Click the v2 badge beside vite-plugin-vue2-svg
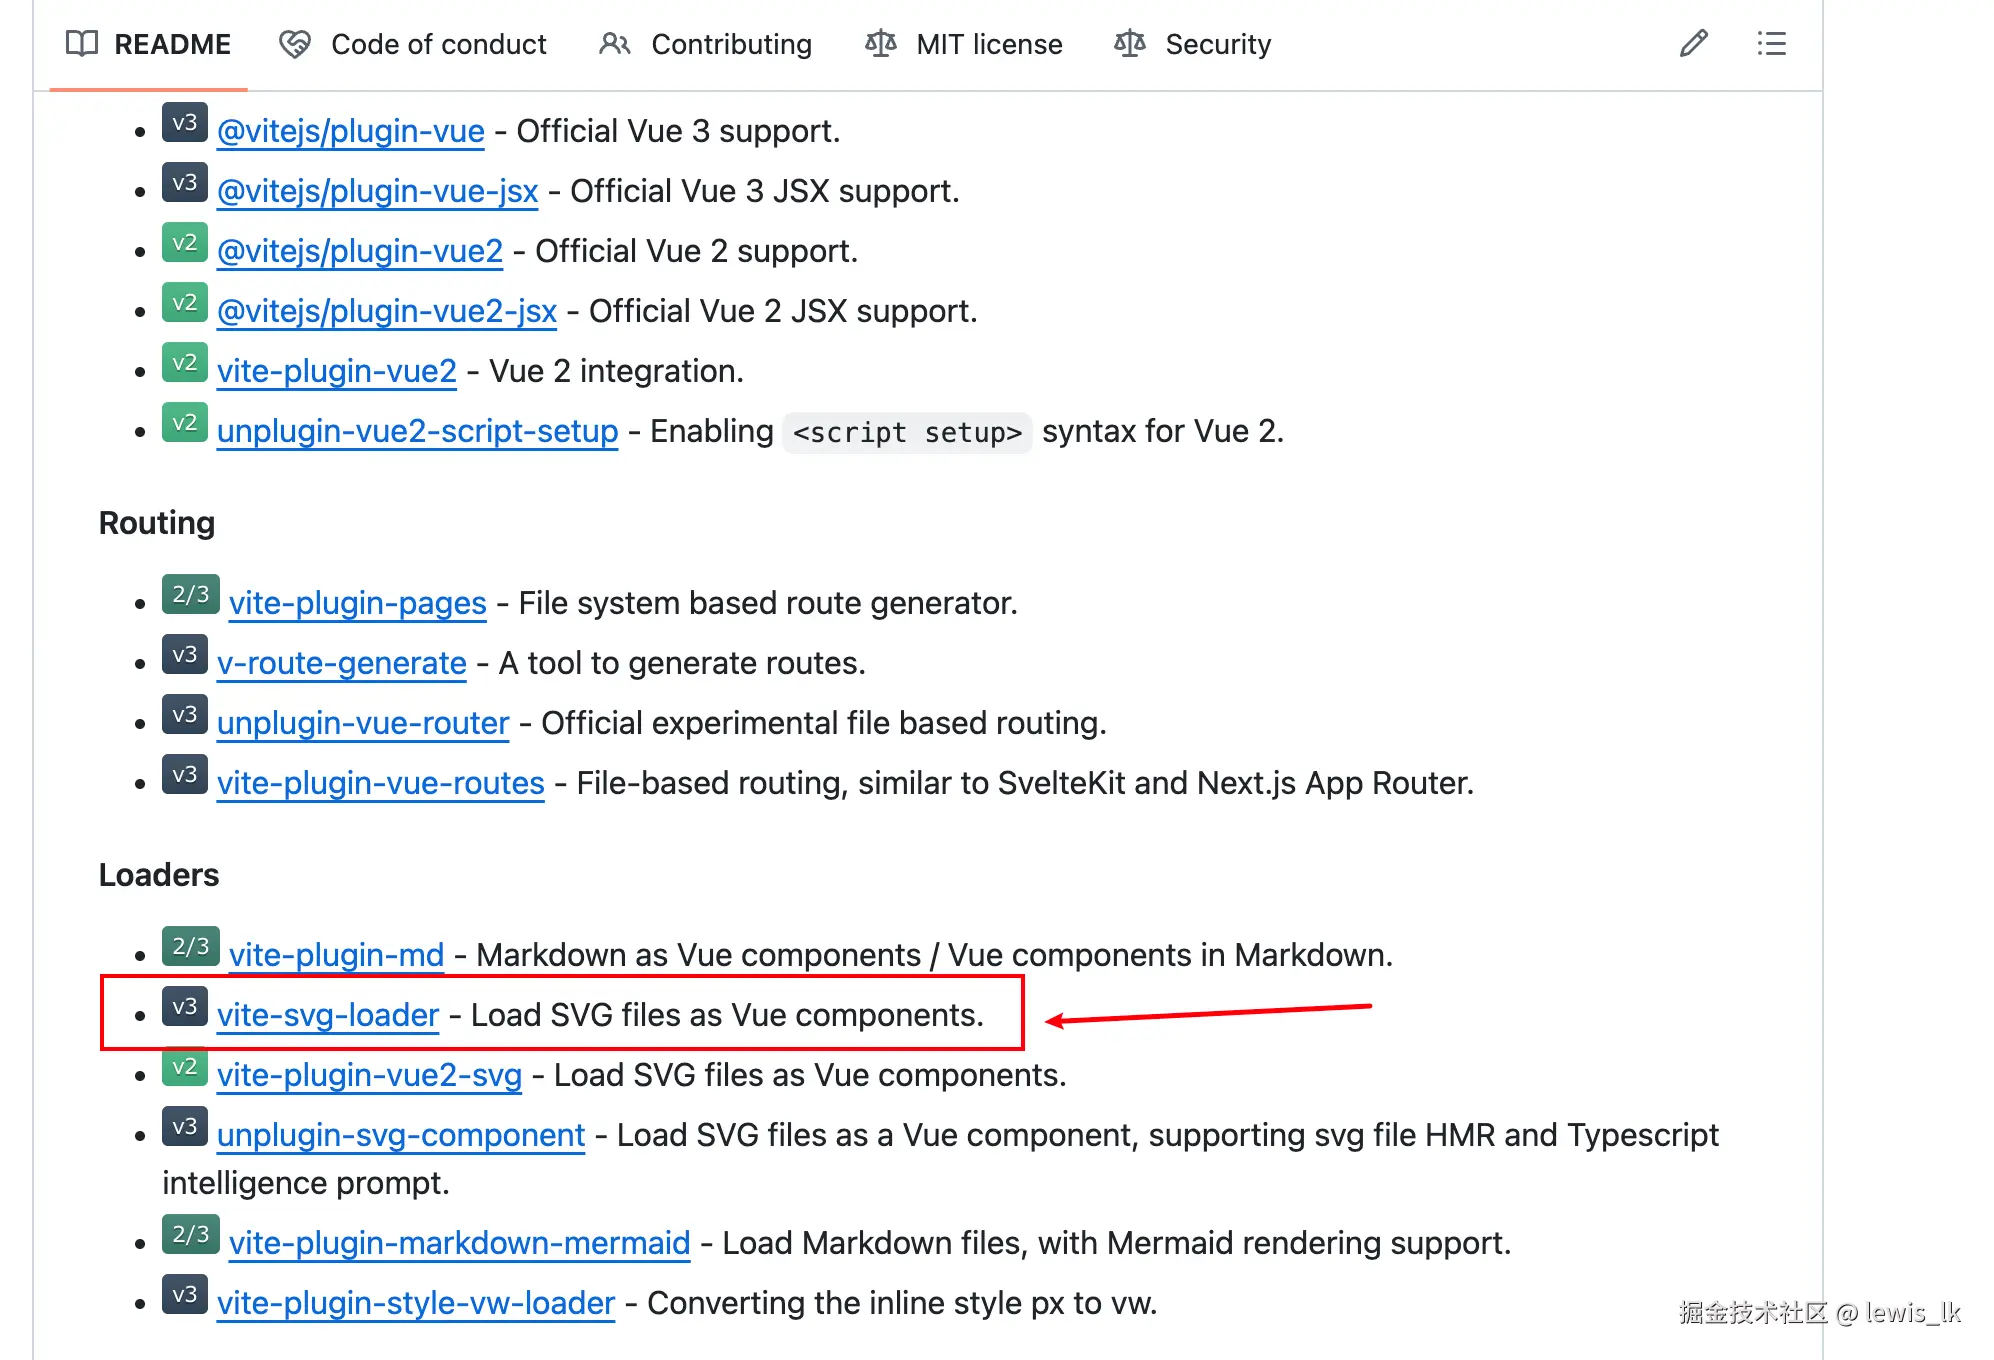1994x1360 pixels. pyautogui.click(x=185, y=1067)
